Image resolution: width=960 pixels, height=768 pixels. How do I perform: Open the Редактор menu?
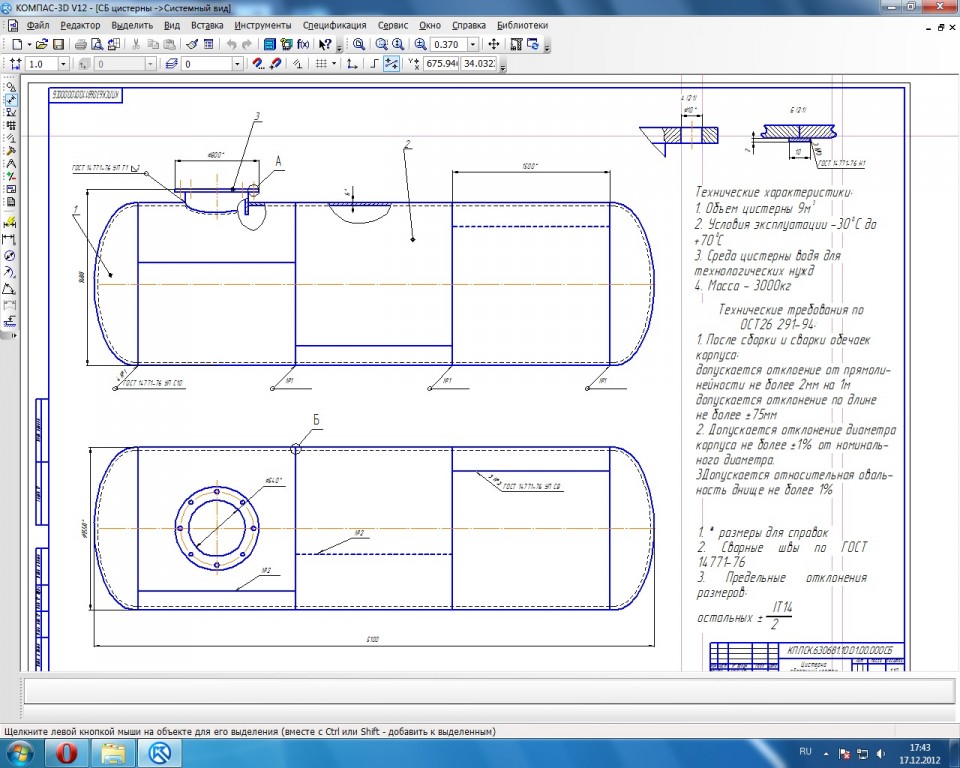(x=80, y=25)
